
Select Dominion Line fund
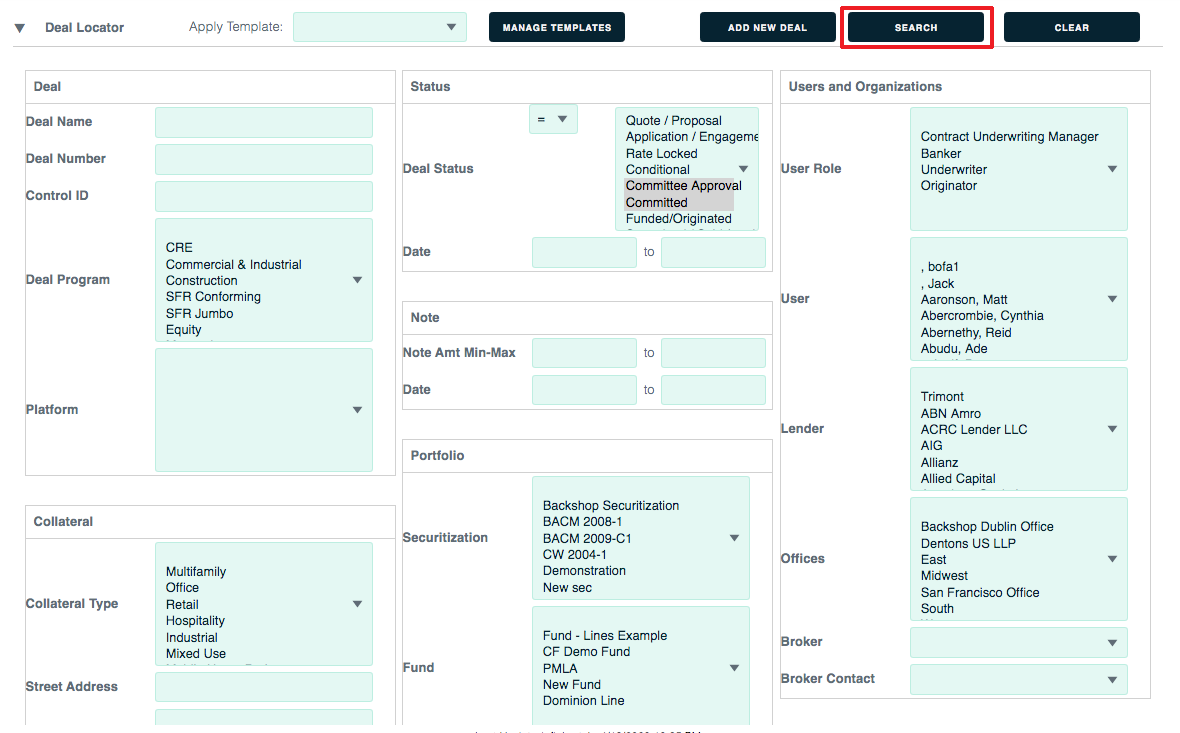pos(583,701)
